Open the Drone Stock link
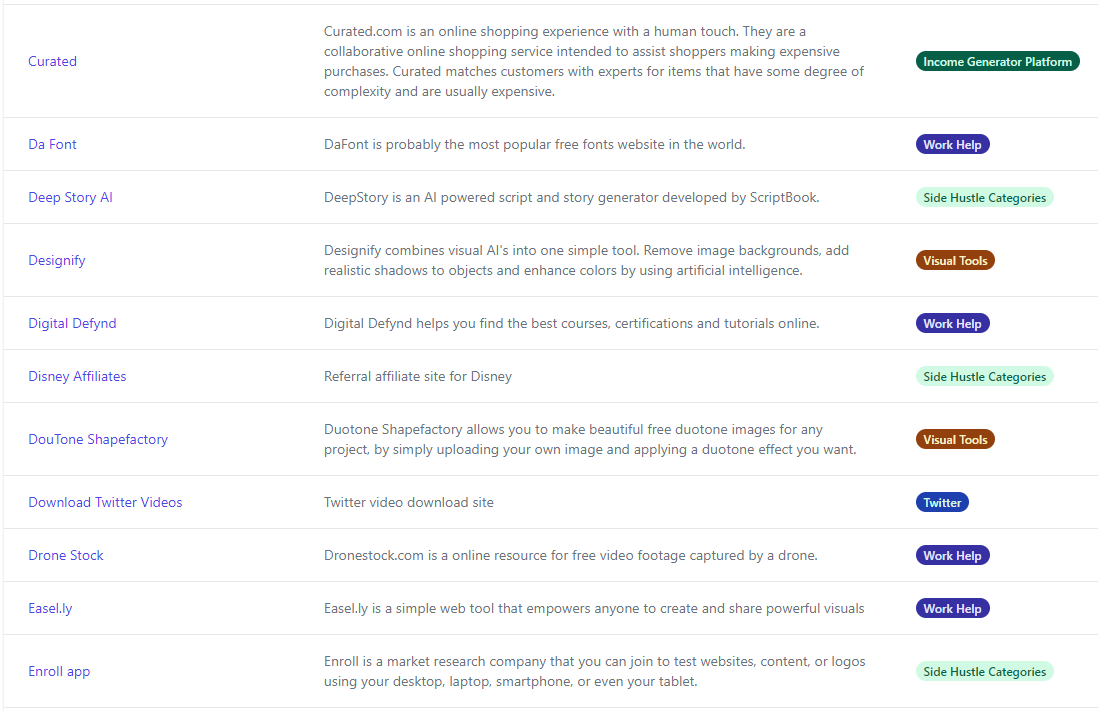1098x711 pixels. [66, 555]
